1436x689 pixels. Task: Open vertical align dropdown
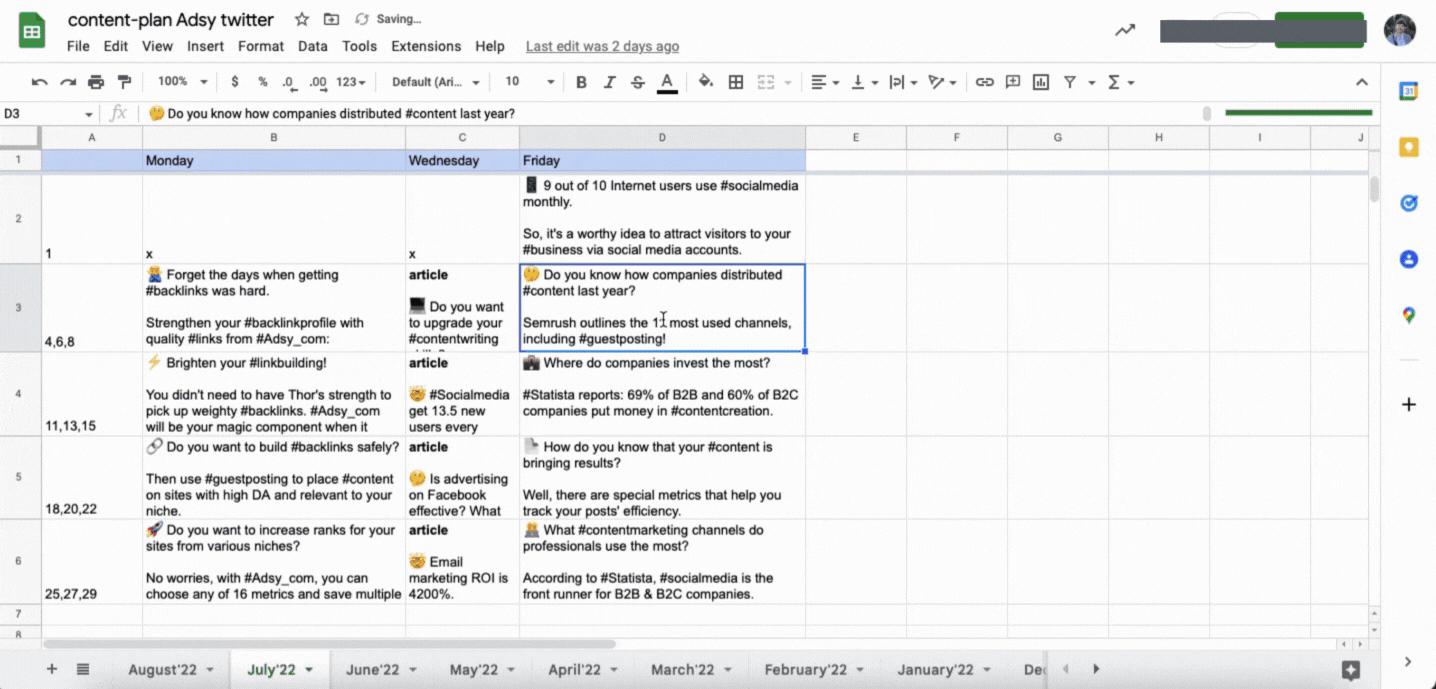pos(865,82)
